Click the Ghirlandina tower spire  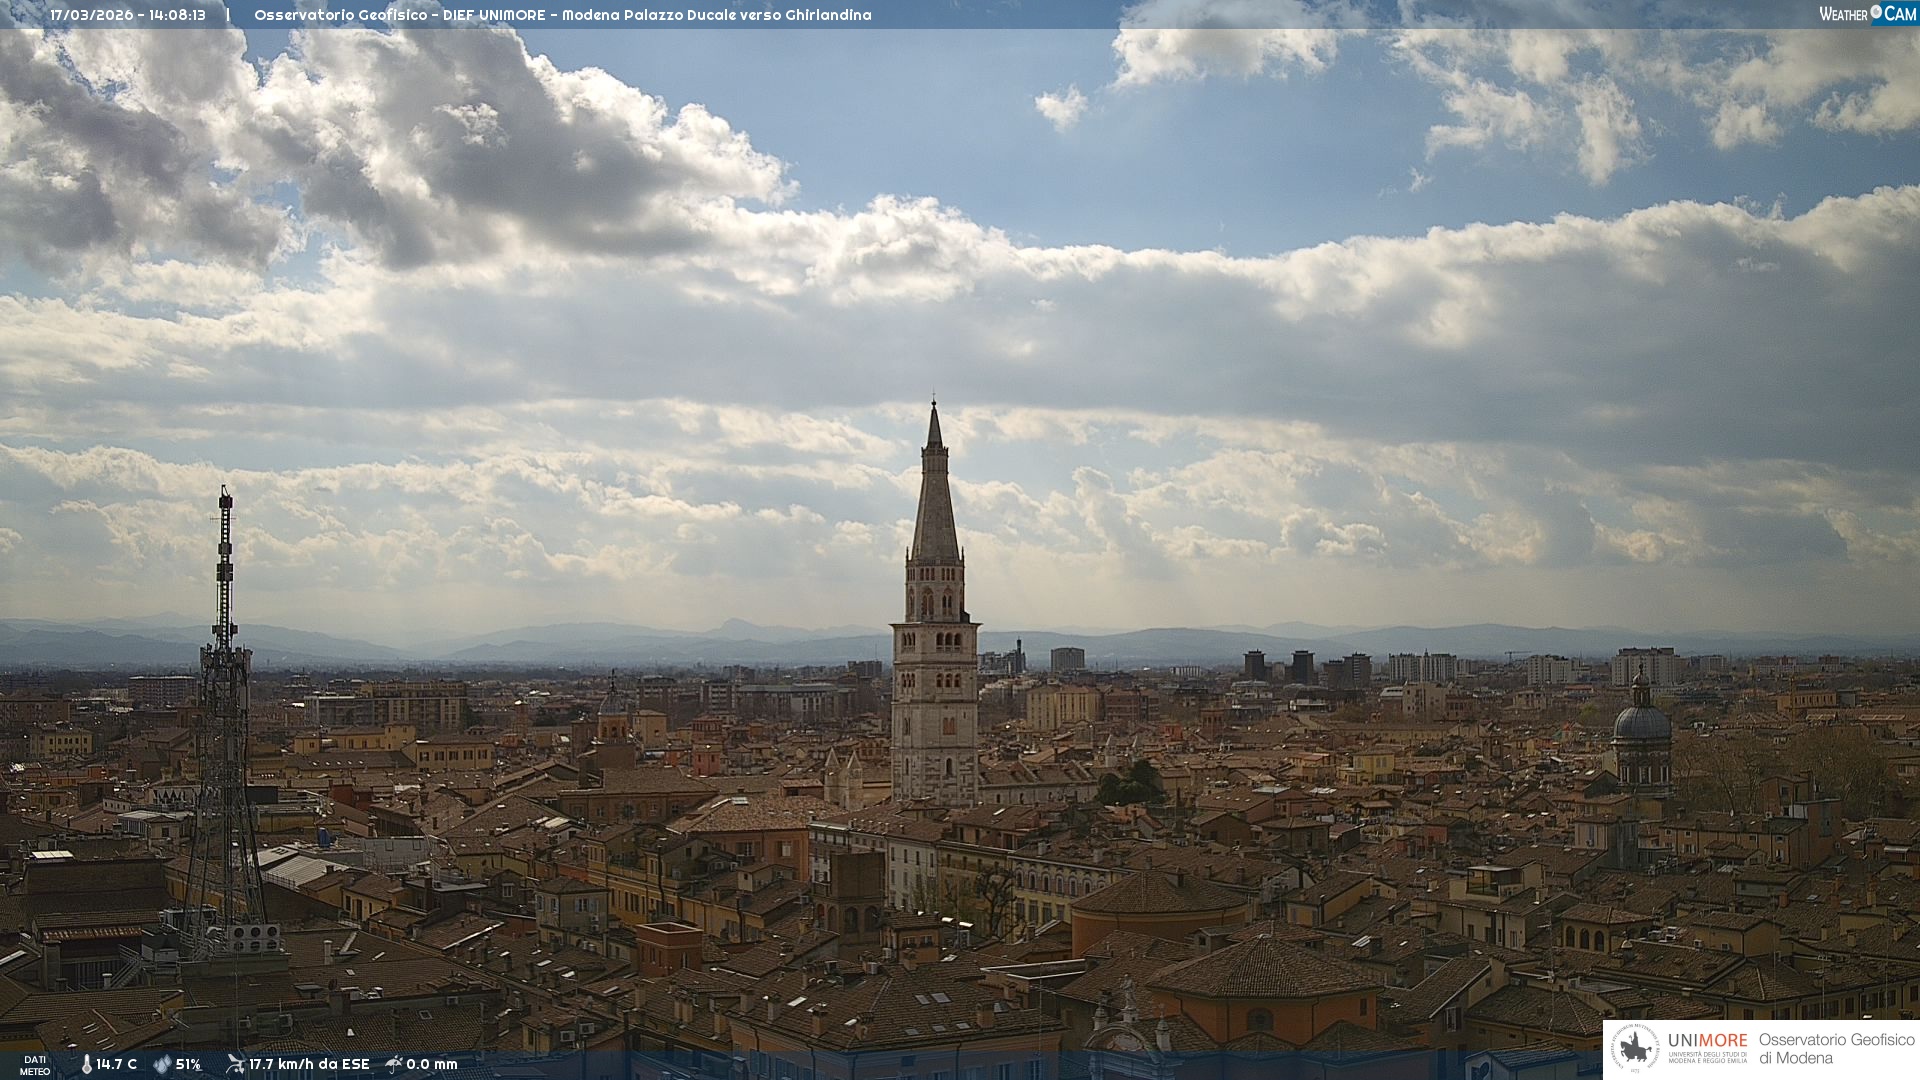(935, 500)
